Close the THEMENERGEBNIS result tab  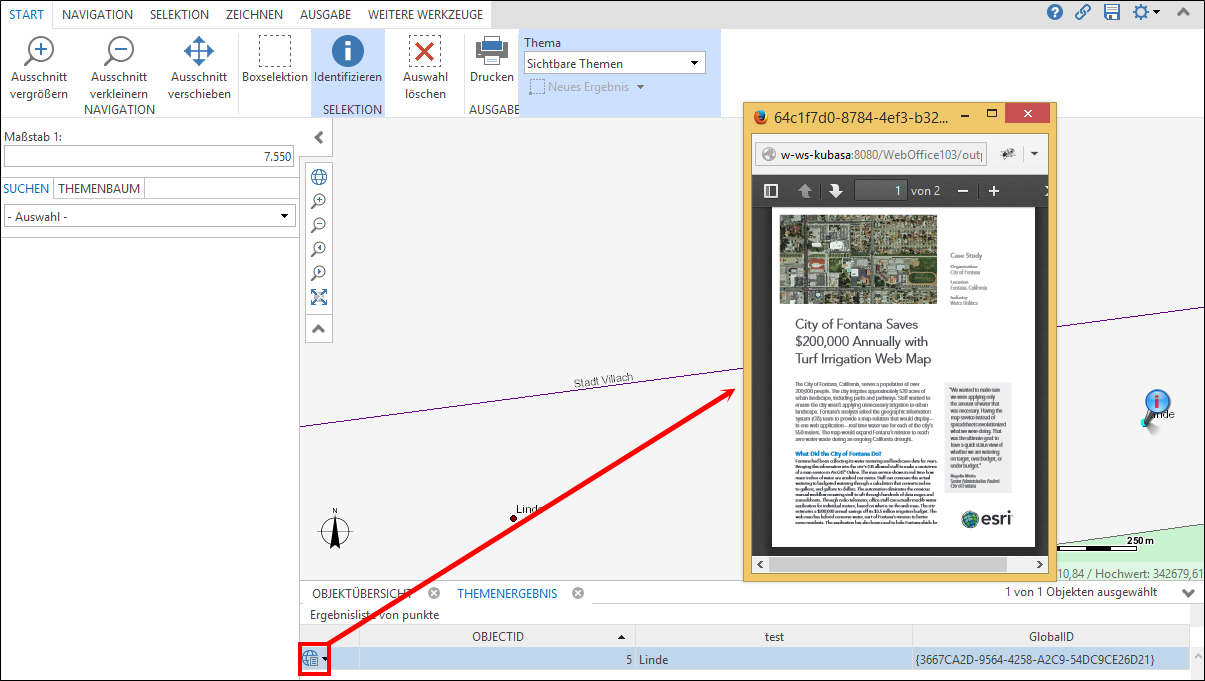click(577, 592)
